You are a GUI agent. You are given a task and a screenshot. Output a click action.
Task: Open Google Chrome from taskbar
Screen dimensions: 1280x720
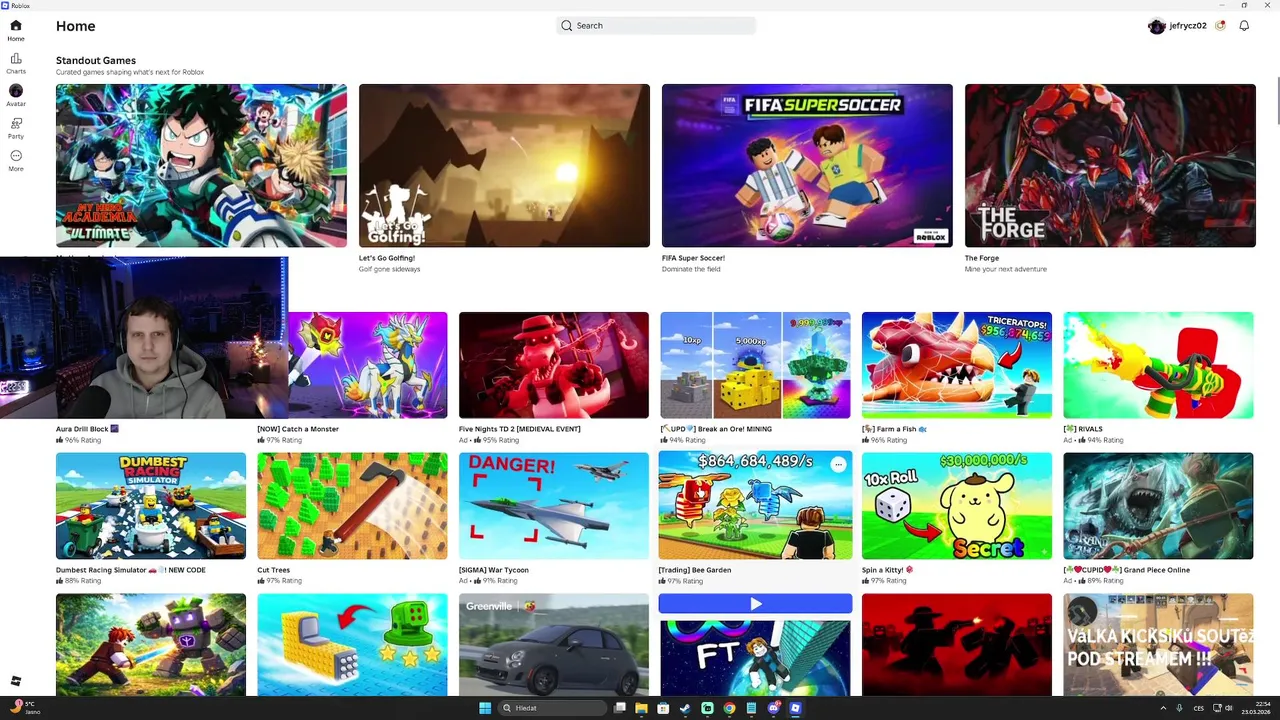729,708
